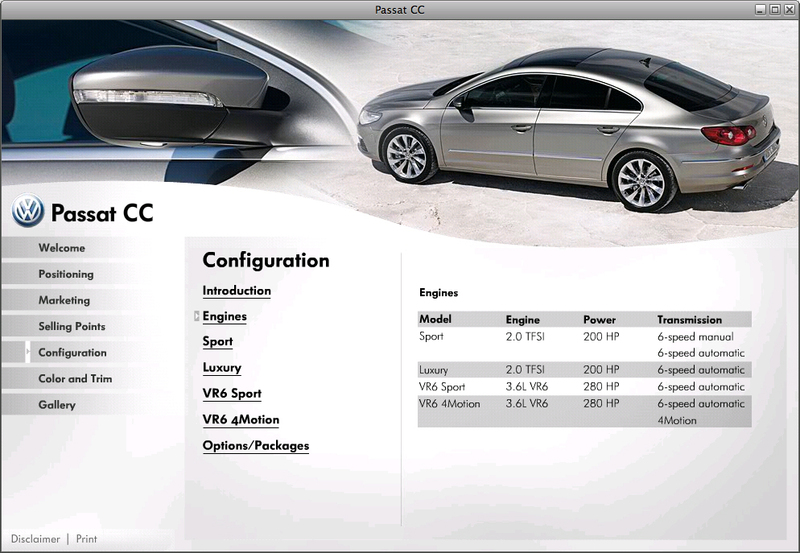Select Selling Points in the sidebar
The width and height of the screenshot is (800, 553).
tap(72, 326)
